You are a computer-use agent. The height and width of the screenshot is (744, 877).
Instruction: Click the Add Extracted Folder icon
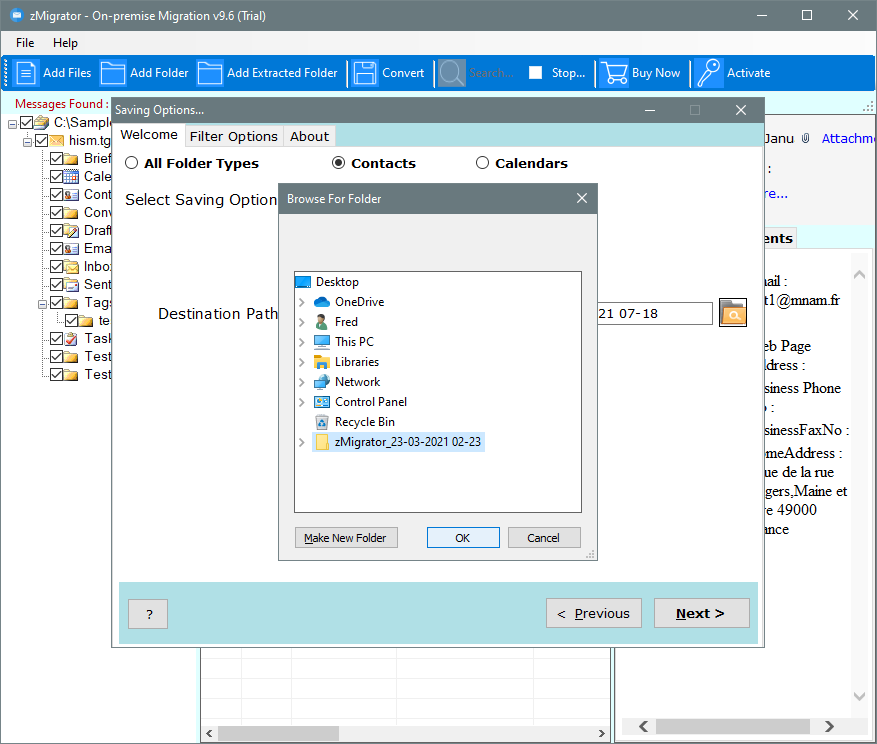[210, 73]
